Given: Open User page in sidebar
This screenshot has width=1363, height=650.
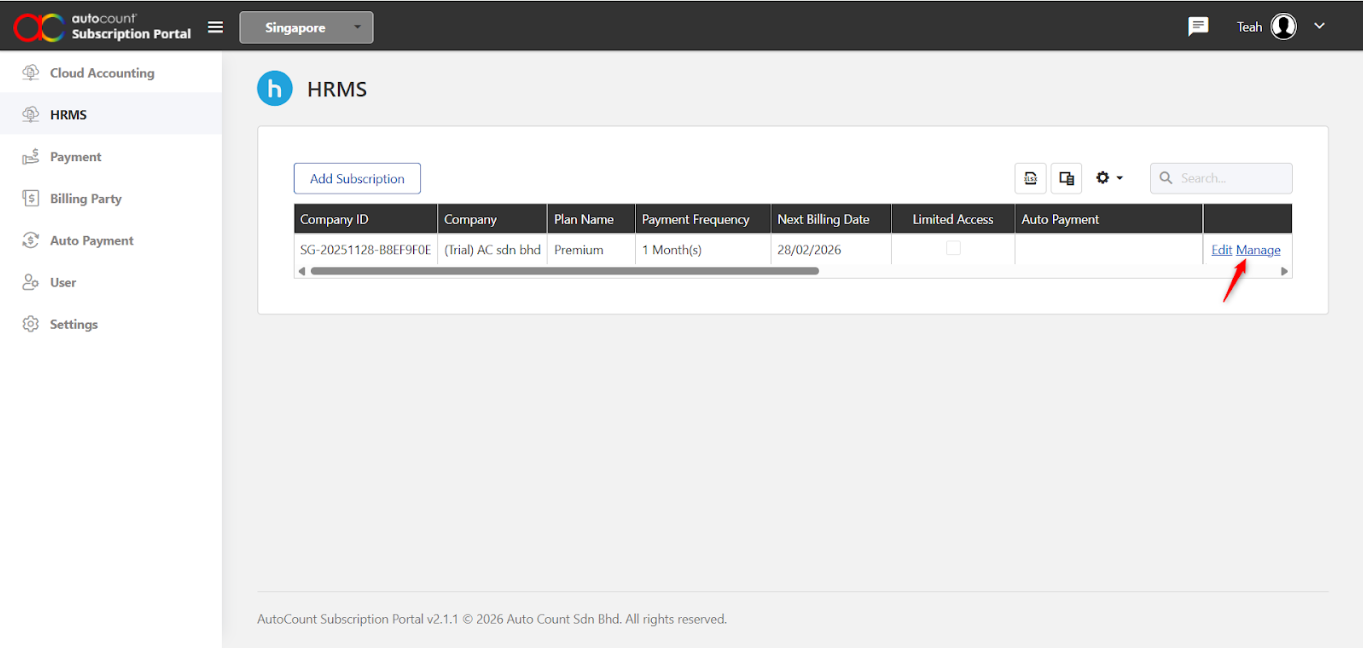Looking at the screenshot, I should tap(111, 283).
